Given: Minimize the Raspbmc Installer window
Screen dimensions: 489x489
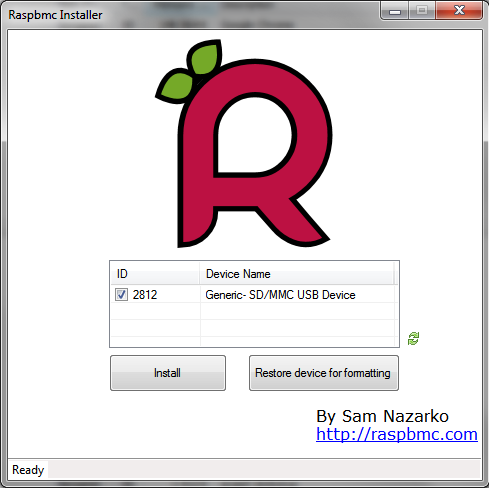Looking at the screenshot, I should (x=395, y=12).
